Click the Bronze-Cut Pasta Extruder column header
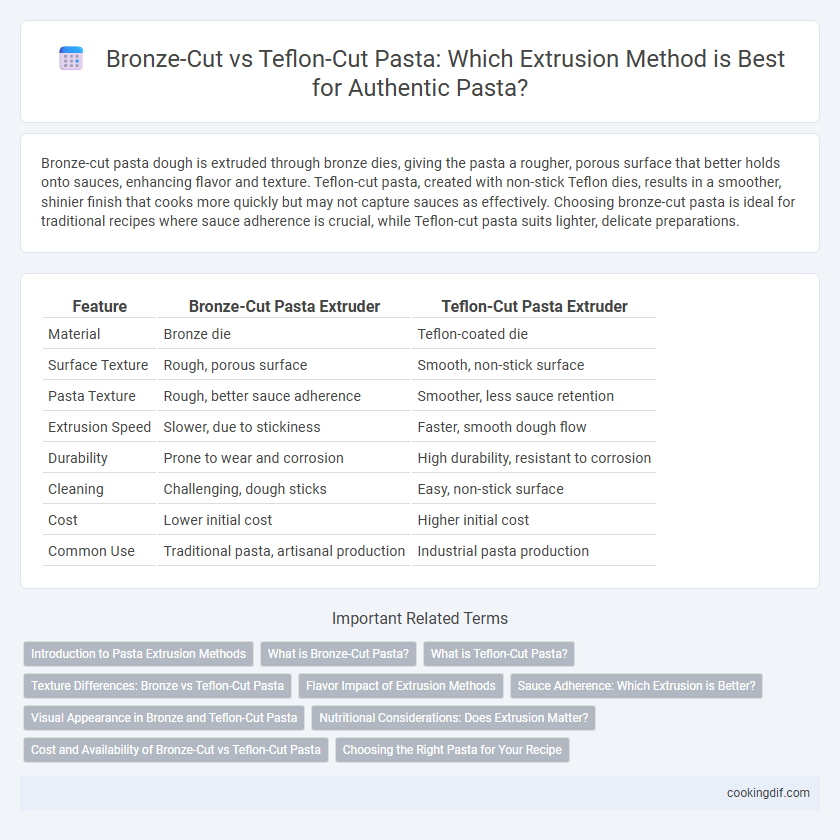Screen dimensions: 840x840 (x=284, y=306)
